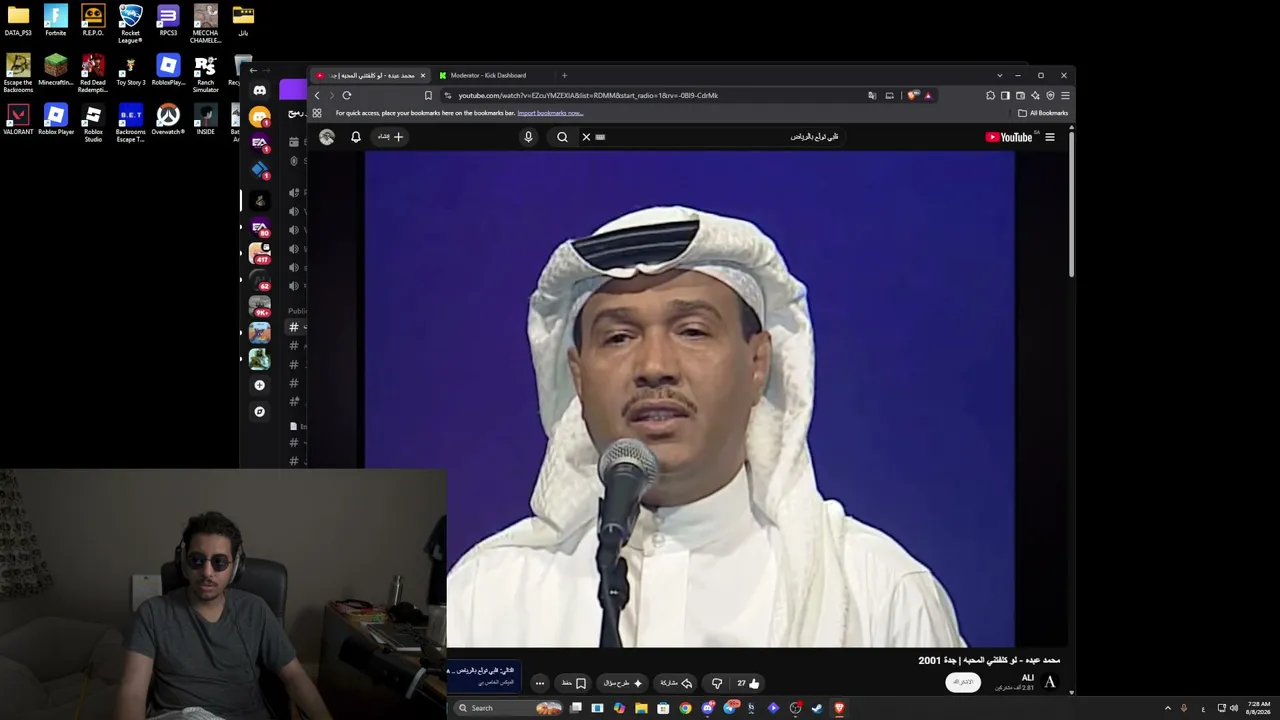The height and width of the screenshot is (720, 1280).
Task: Go back in browser history
Action: 317,95
